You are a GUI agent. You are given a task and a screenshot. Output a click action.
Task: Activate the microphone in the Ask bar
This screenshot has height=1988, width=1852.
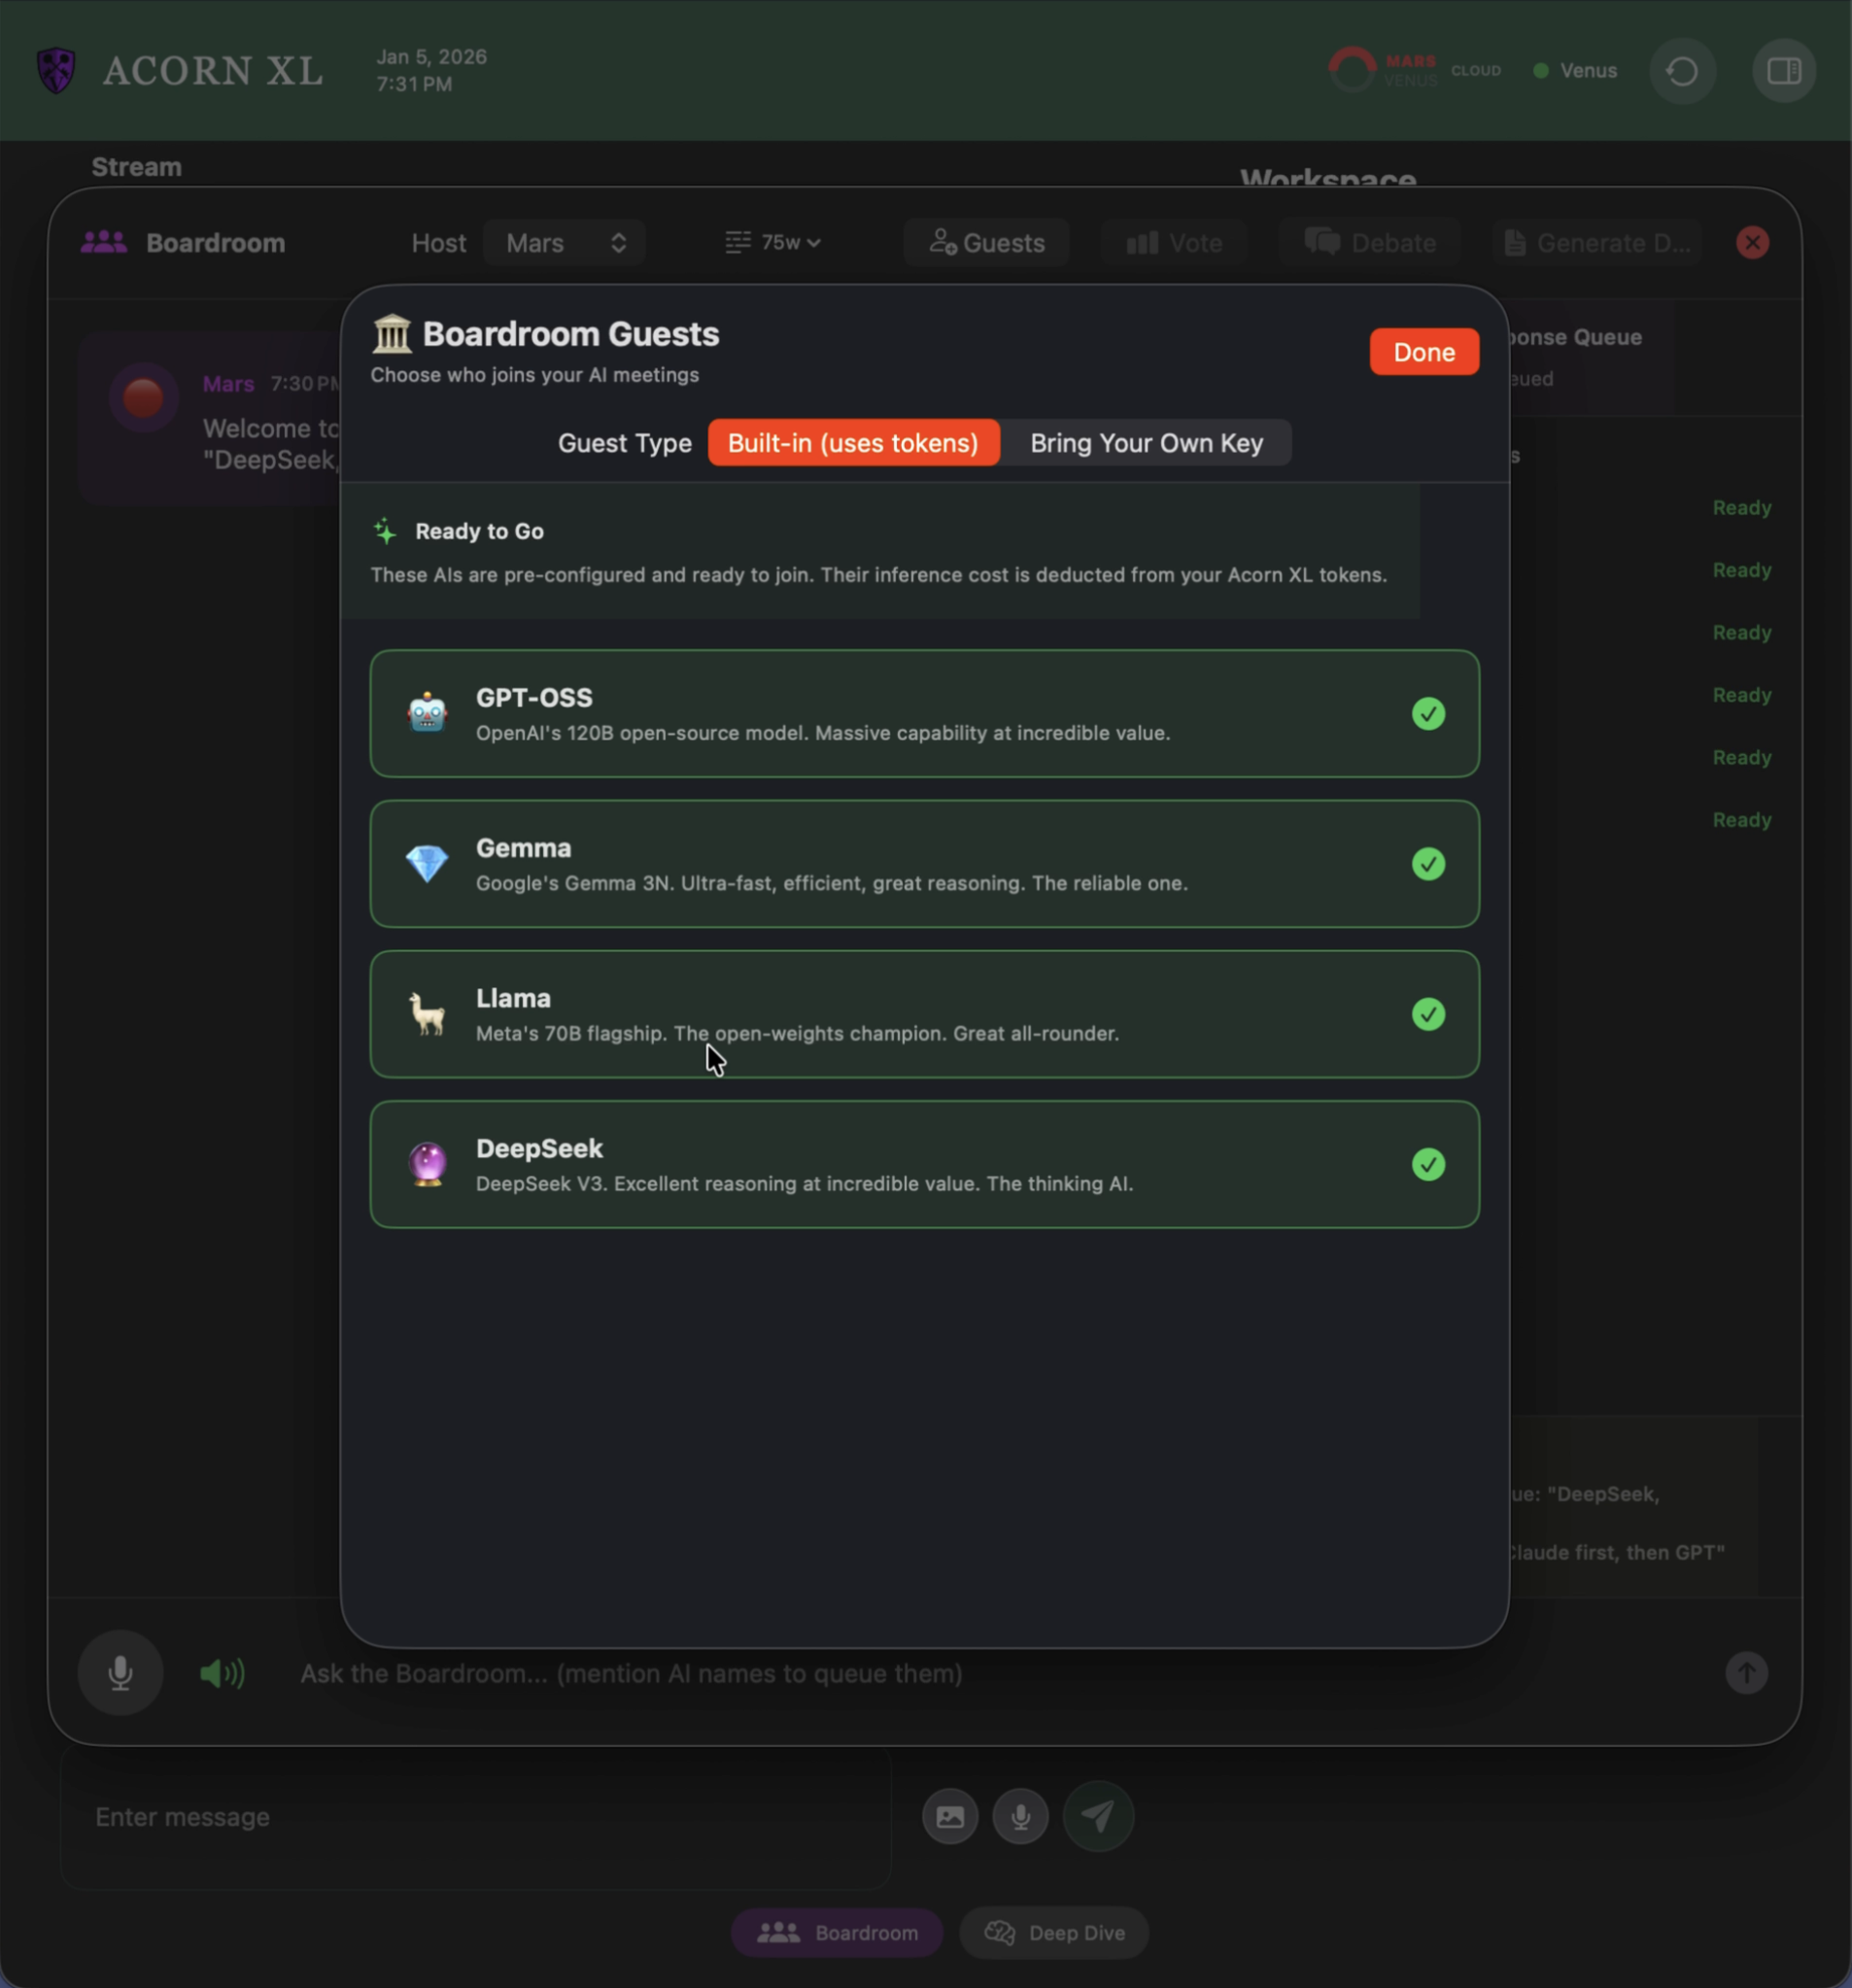(x=120, y=1673)
